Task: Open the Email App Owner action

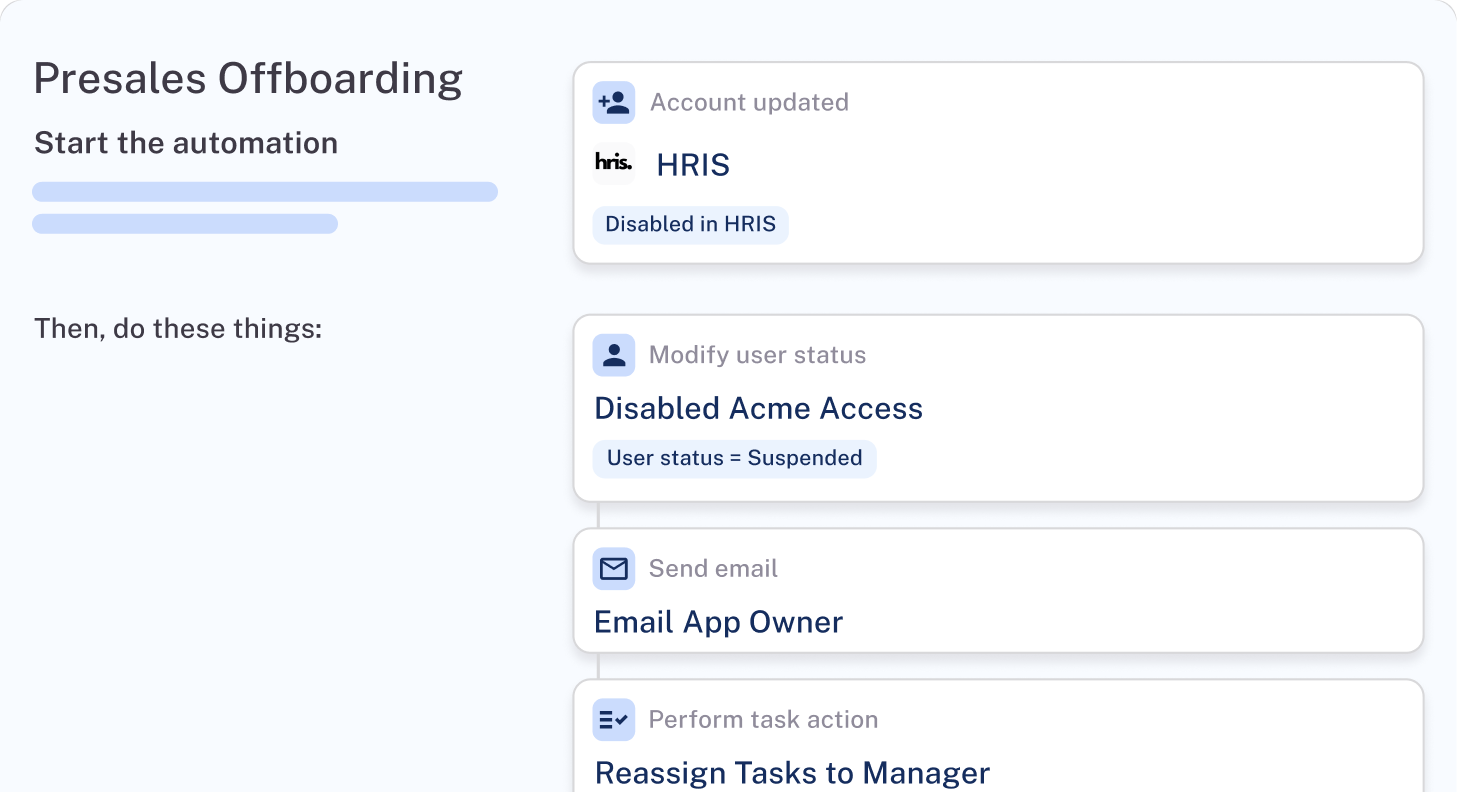Action: pyautogui.click(x=717, y=621)
